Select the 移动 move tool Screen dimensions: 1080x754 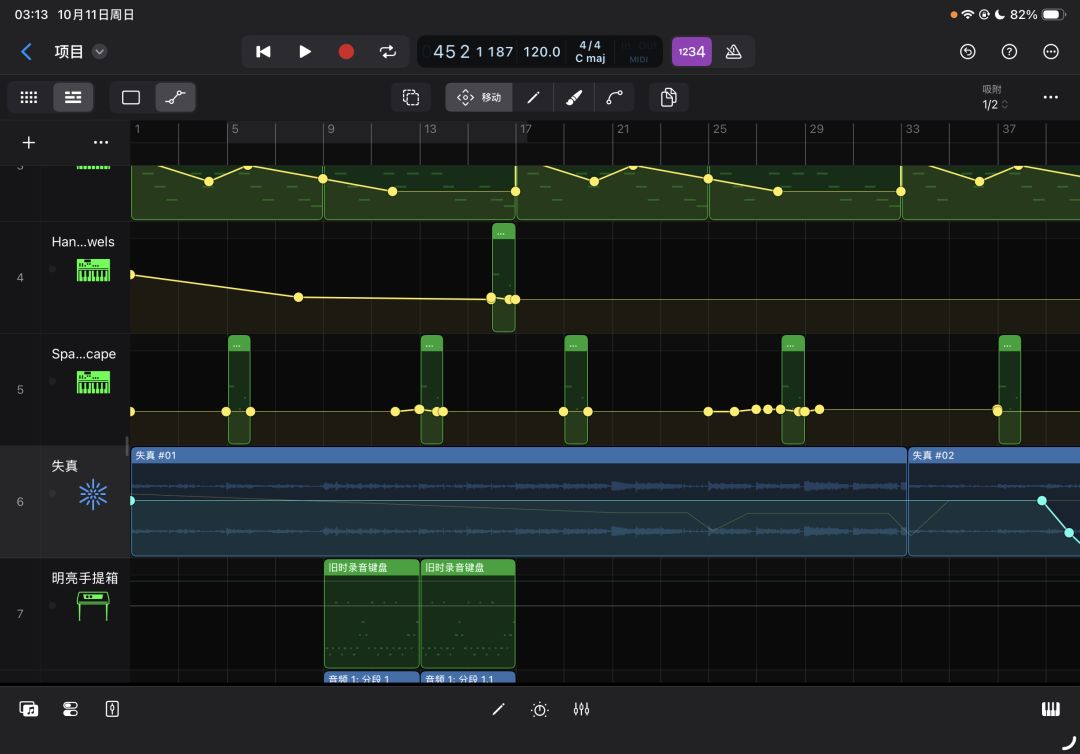(479, 97)
